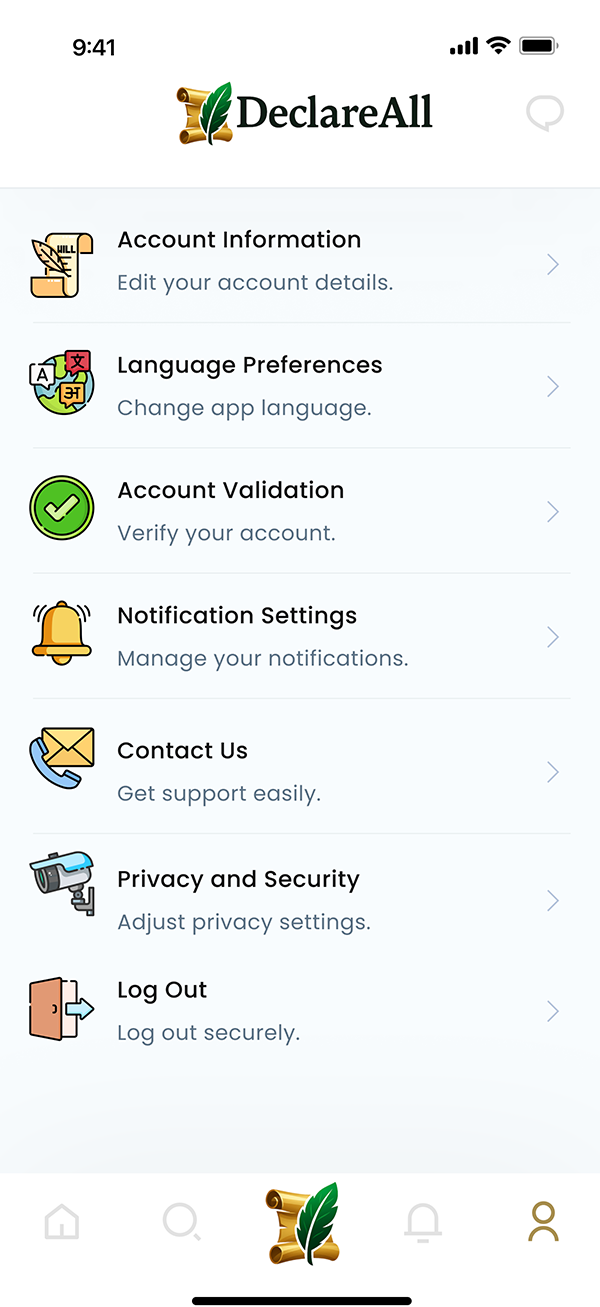600x1307 pixels.
Task: Switch to the Search tab
Action: 181,1222
